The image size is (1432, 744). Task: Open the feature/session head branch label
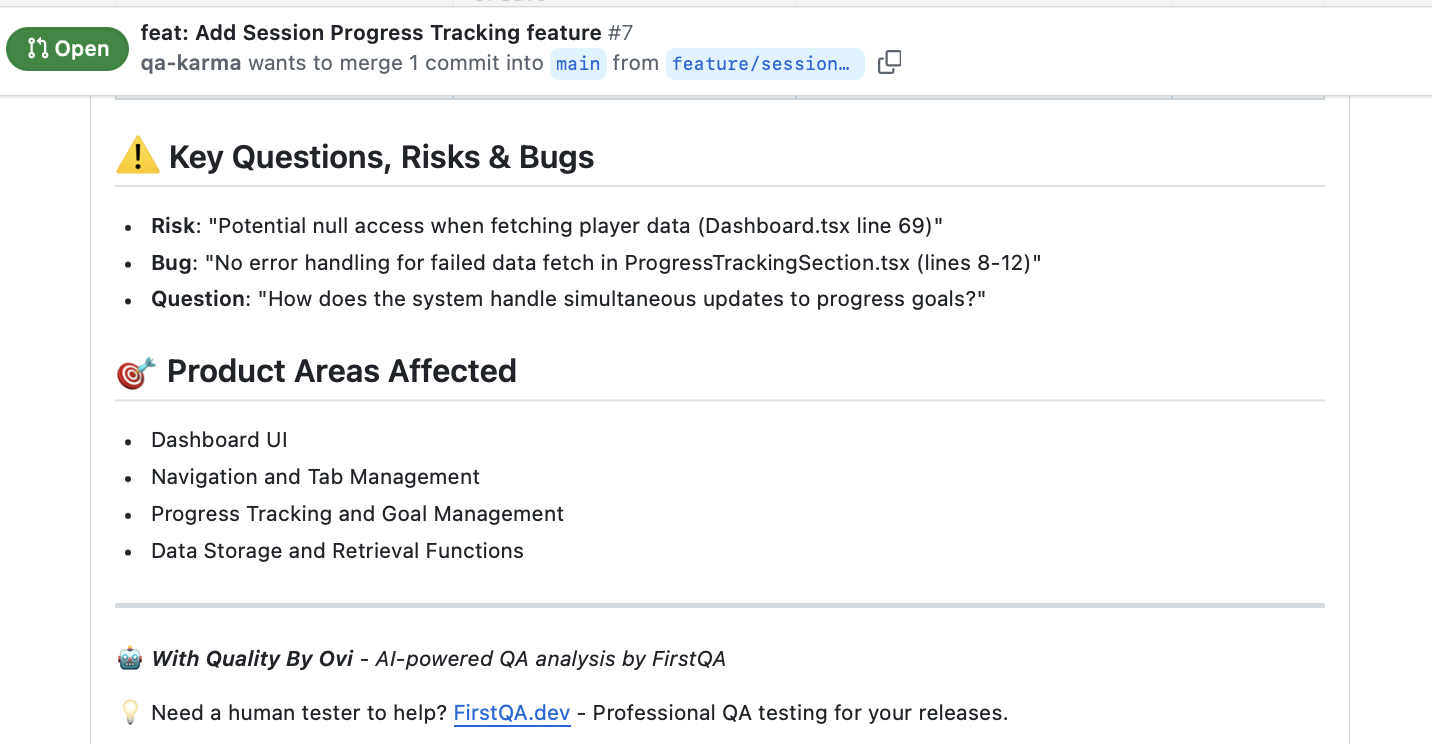tap(764, 64)
